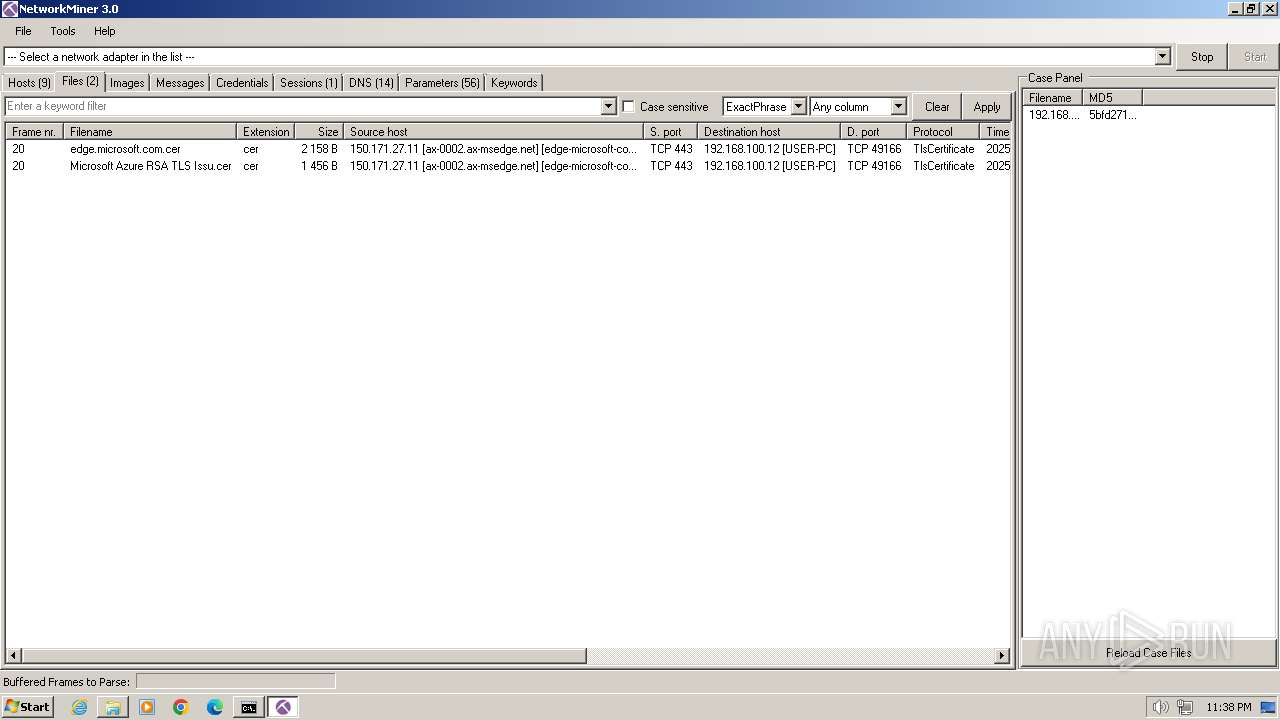1280x720 pixels.
Task: Sort by Destination host column header
Action: click(769, 132)
